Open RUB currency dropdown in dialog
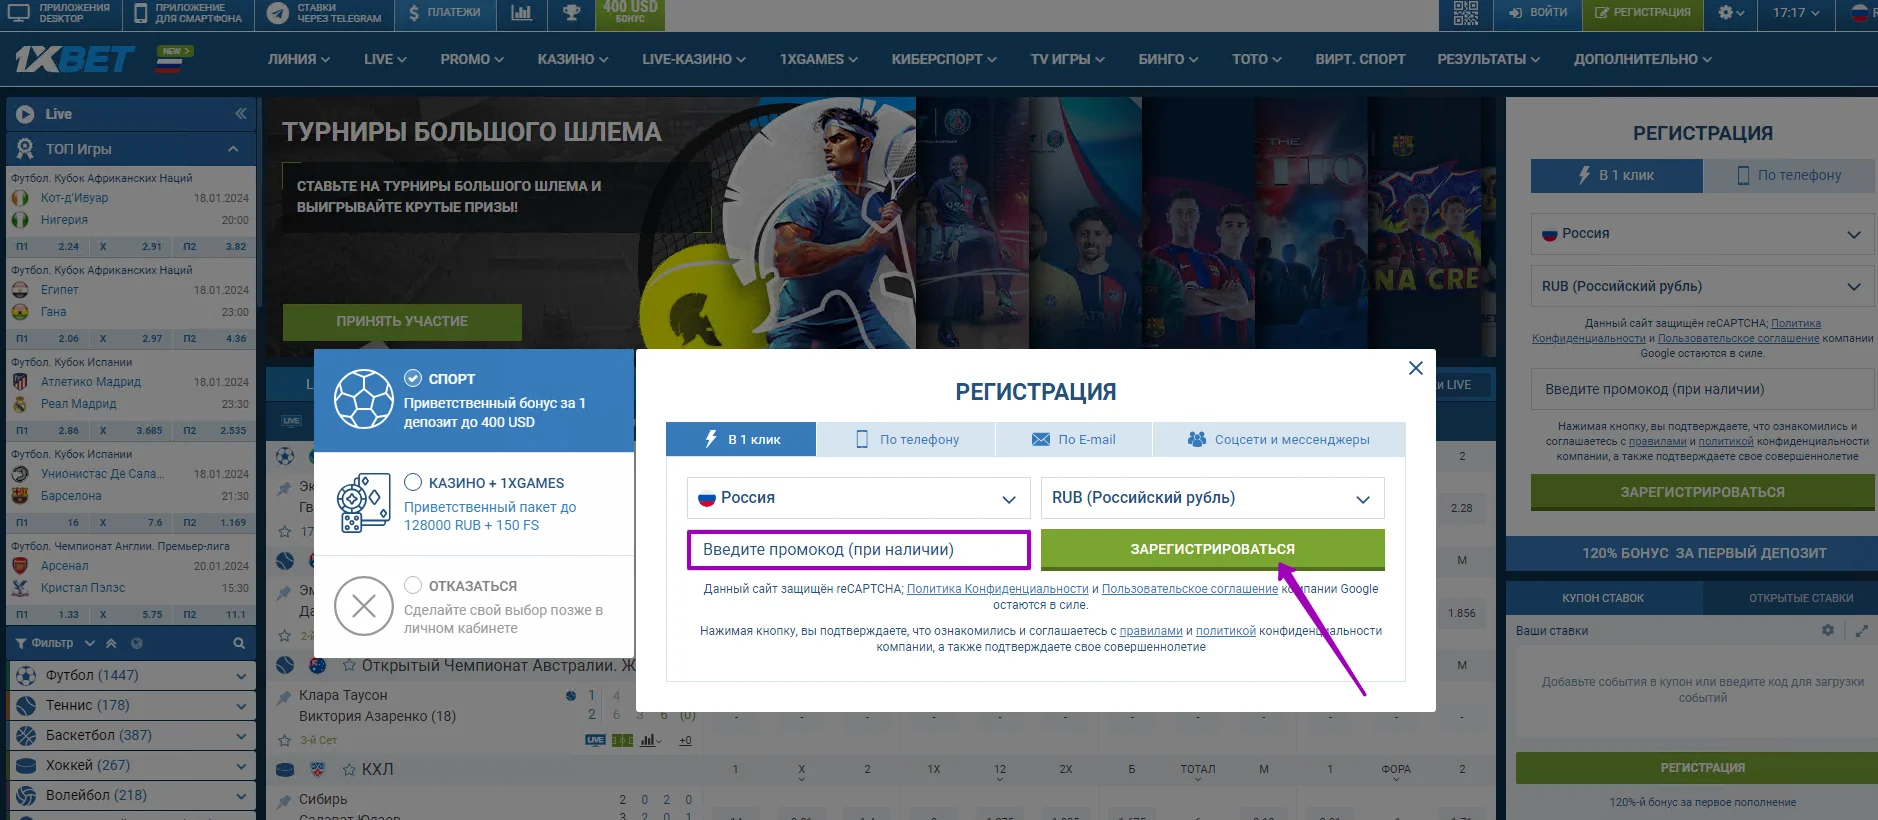Image resolution: width=1878 pixels, height=820 pixels. click(x=1212, y=498)
